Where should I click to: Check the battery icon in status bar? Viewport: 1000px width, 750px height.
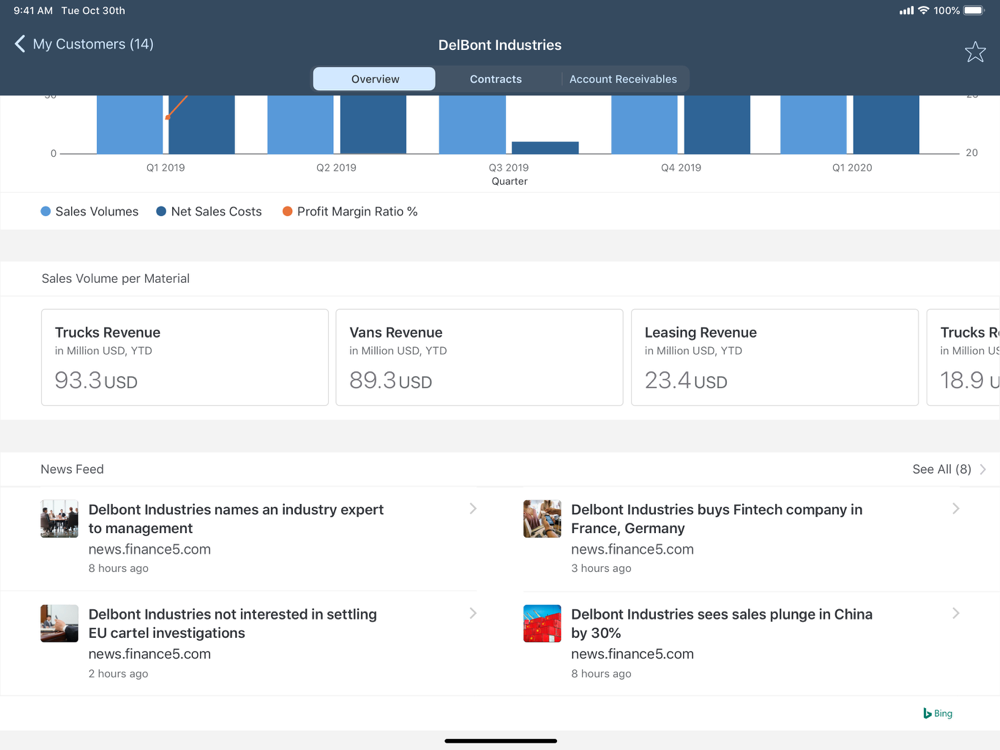[x=974, y=10]
